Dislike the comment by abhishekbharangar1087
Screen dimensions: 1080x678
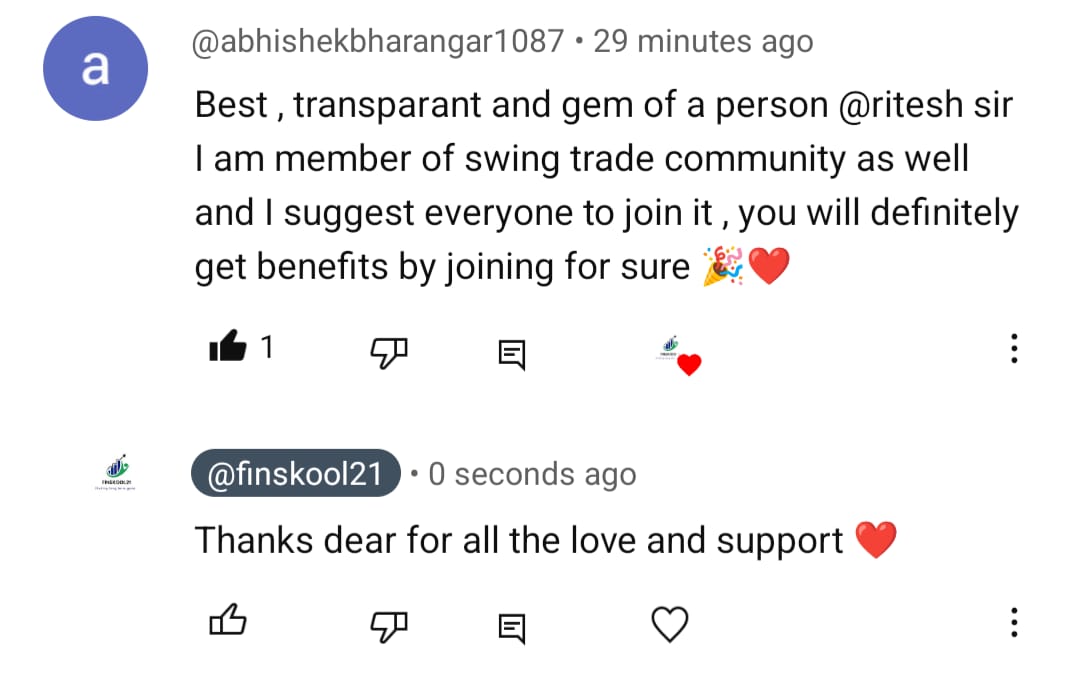coord(389,349)
